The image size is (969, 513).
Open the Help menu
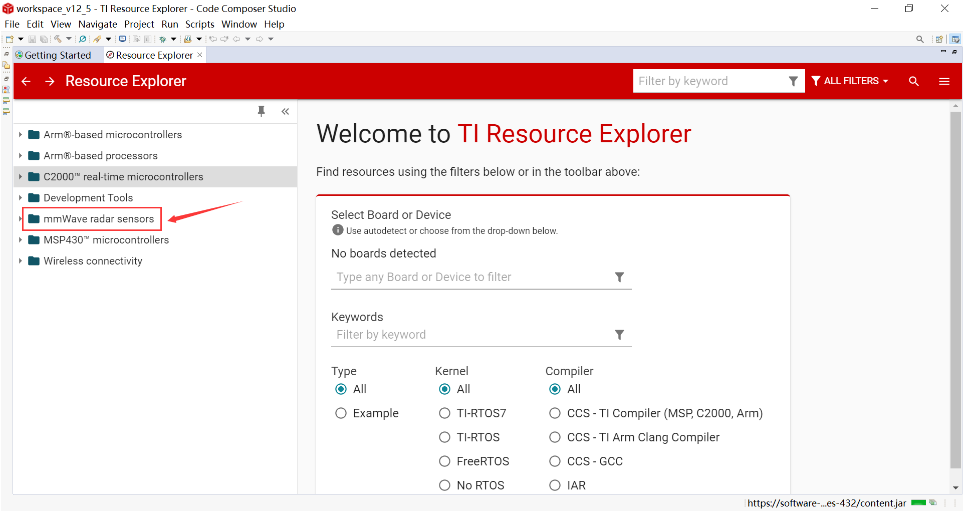[274, 24]
